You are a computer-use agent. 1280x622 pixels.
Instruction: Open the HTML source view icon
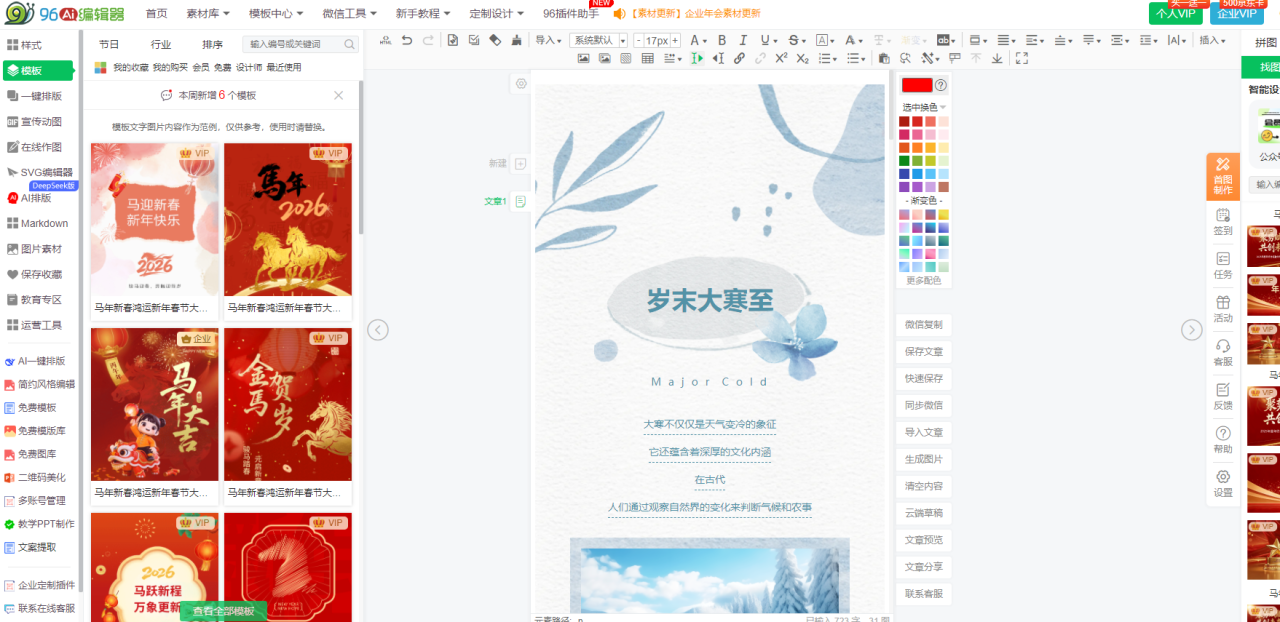(x=386, y=40)
